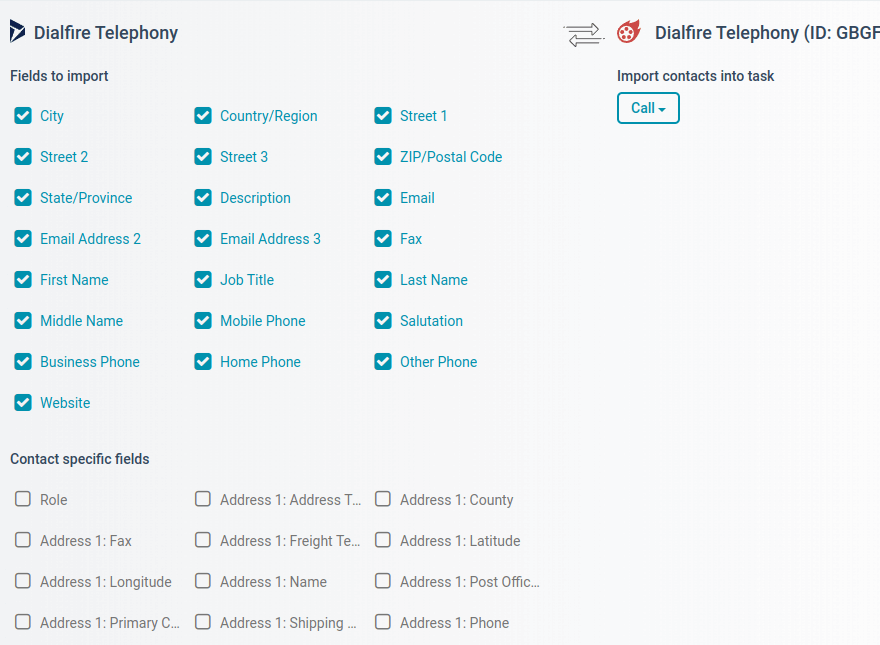Click the Dynamics logo icon next to Dialfire Telephony
The height and width of the screenshot is (645, 880).
[17, 31]
